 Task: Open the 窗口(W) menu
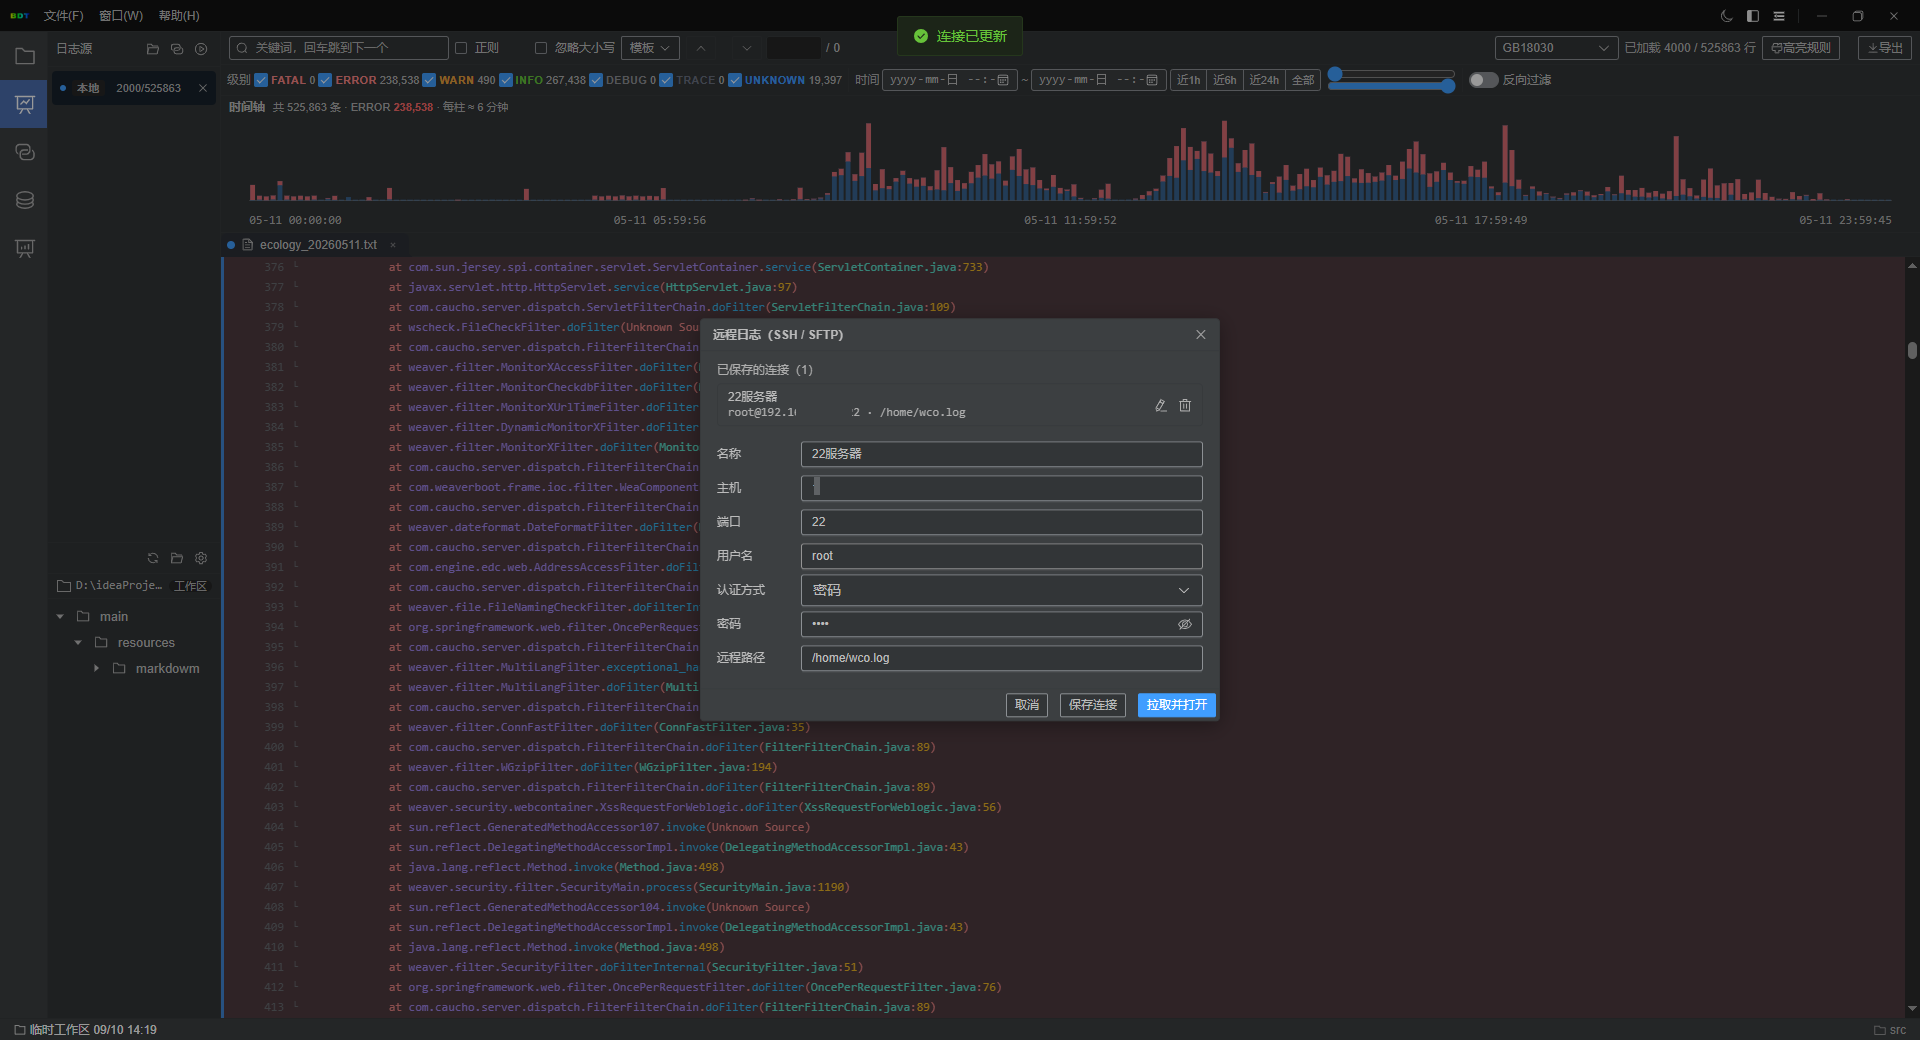pos(121,16)
